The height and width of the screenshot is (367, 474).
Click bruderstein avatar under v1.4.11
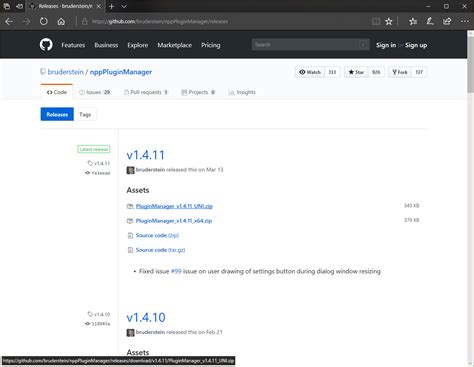[130, 170]
